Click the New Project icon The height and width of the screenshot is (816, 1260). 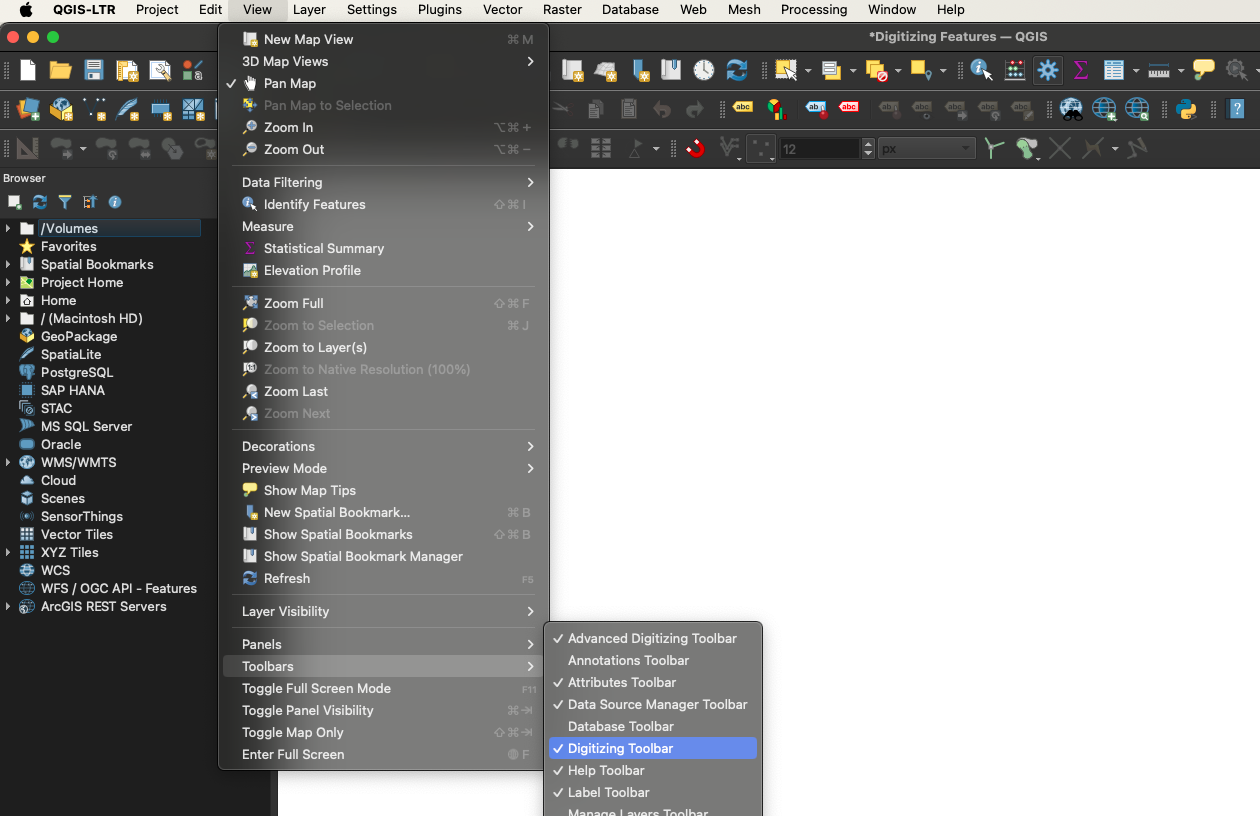coord(28,70)
